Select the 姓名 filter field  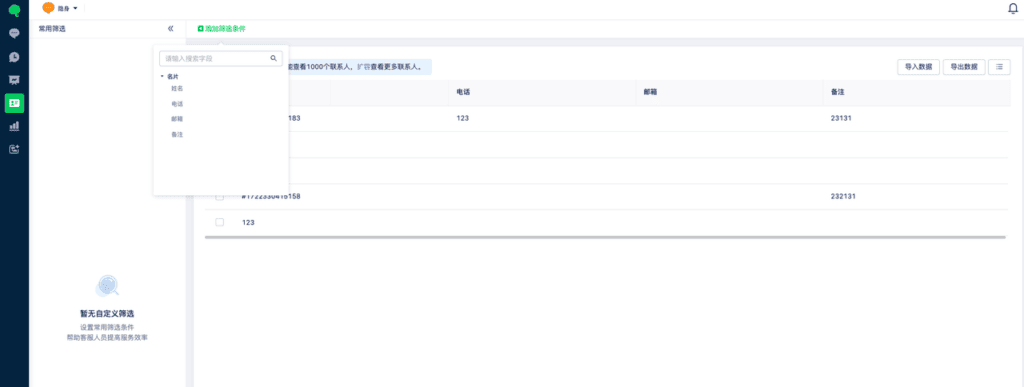coord(177,88)
